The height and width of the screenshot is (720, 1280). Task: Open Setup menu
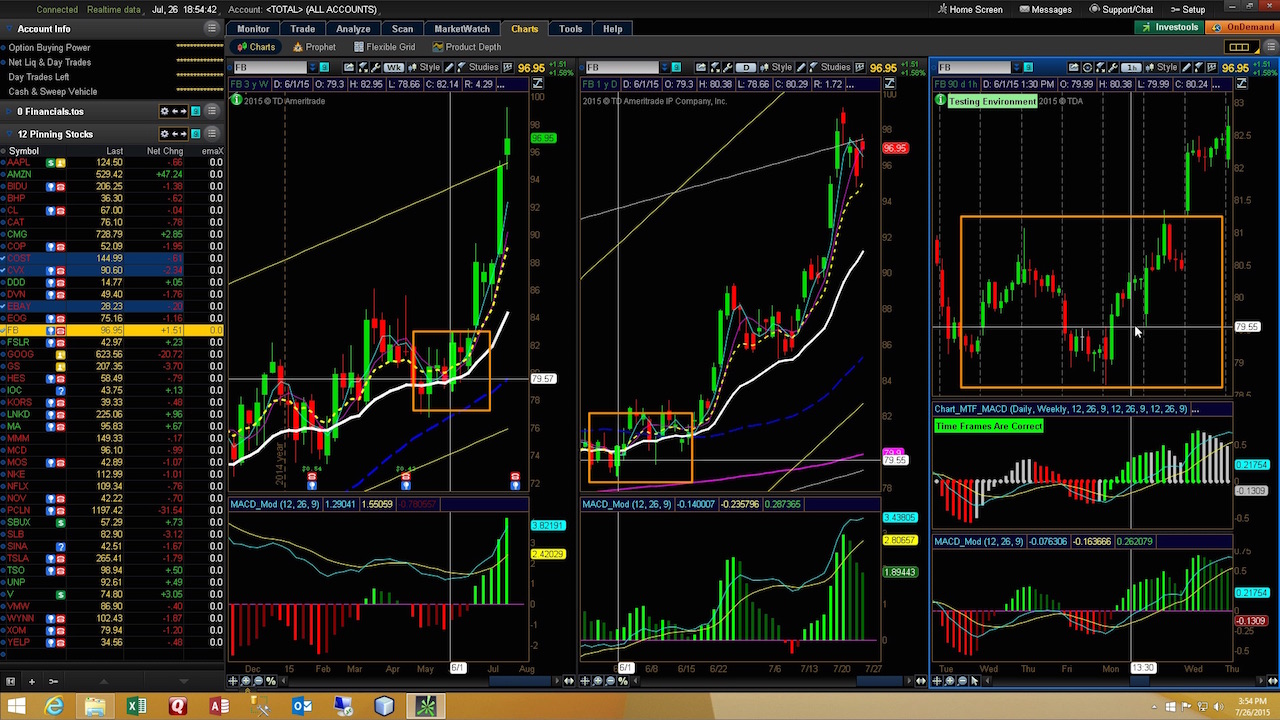click(1187, 9)
